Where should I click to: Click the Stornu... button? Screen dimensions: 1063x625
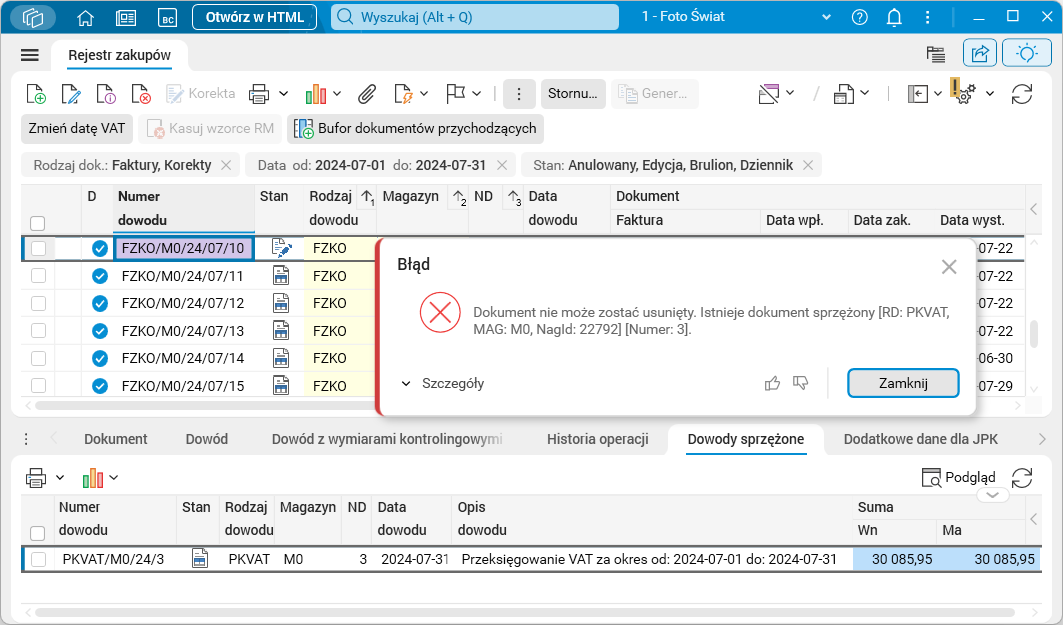click(x=573, y=94)
